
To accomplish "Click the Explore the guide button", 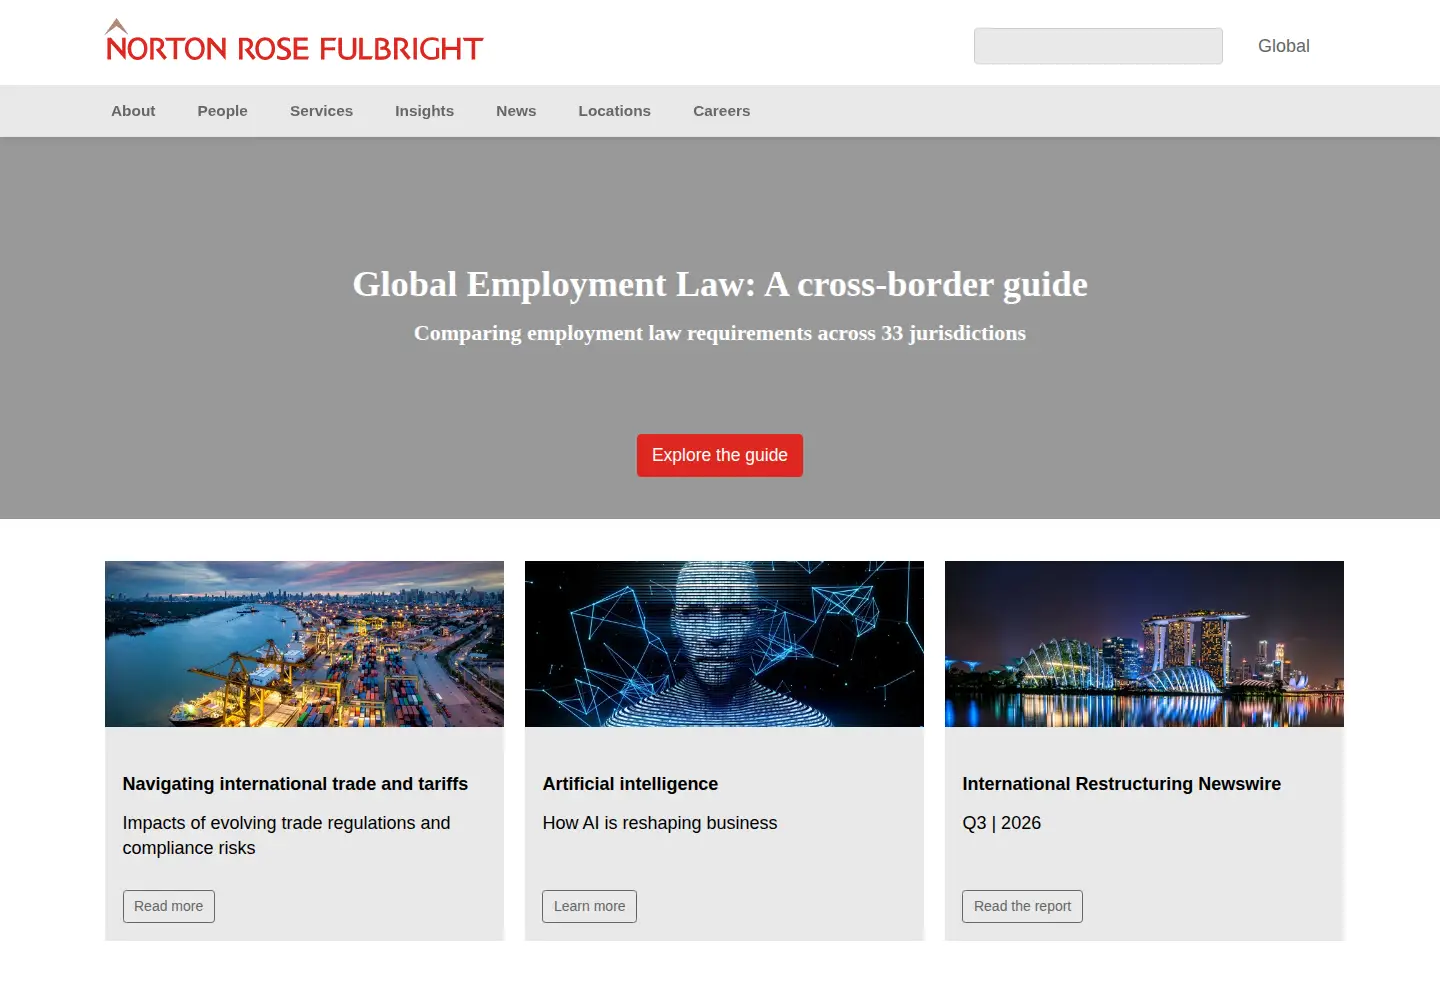I will pyautogui.click(x=720, y=455).
